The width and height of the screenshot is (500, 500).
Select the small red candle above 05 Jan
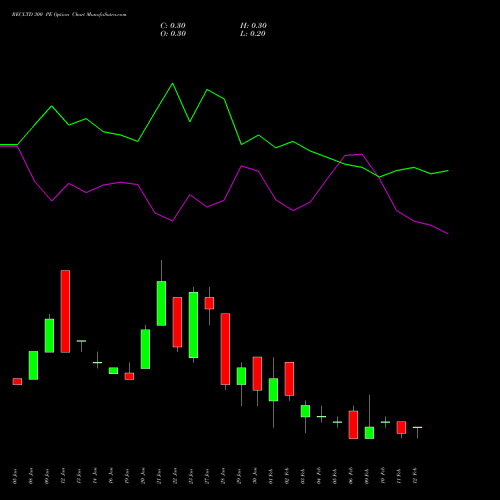(17, 381)
